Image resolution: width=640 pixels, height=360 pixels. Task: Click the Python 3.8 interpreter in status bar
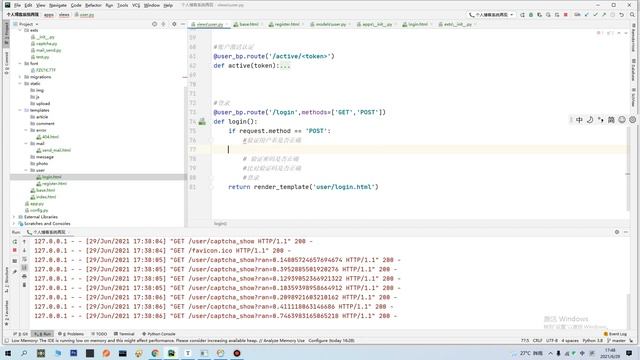[592, 340]
